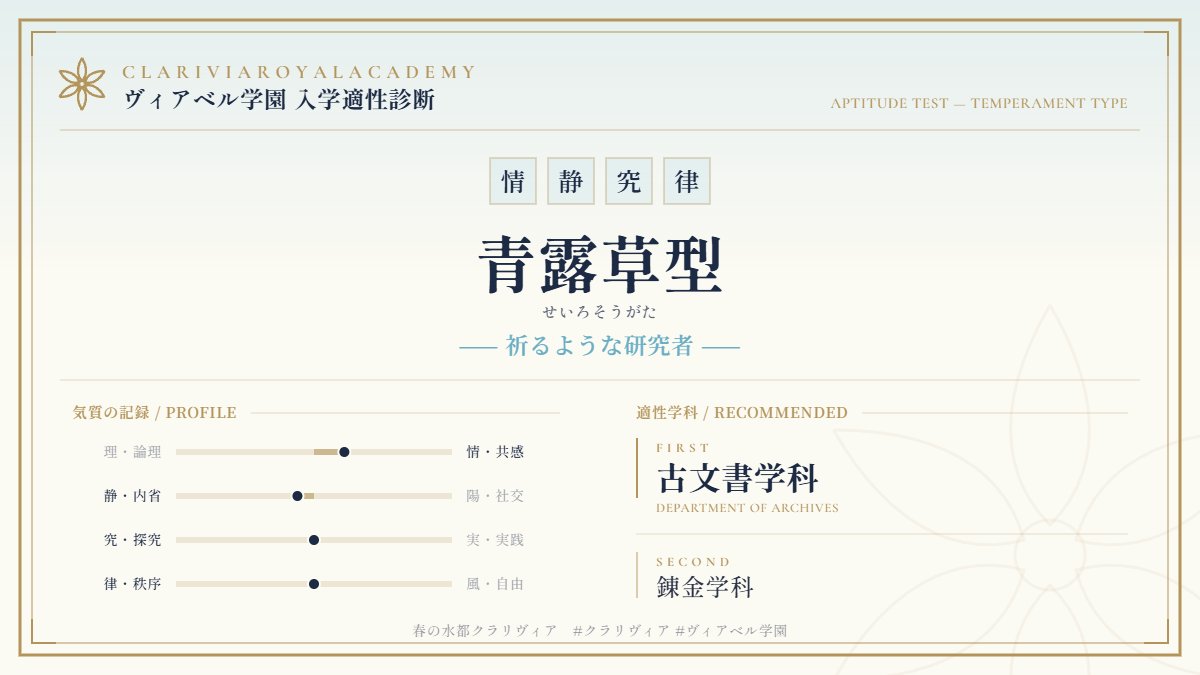Click the 情・共感 label
1200x675 pixels.
coord(495,452)
